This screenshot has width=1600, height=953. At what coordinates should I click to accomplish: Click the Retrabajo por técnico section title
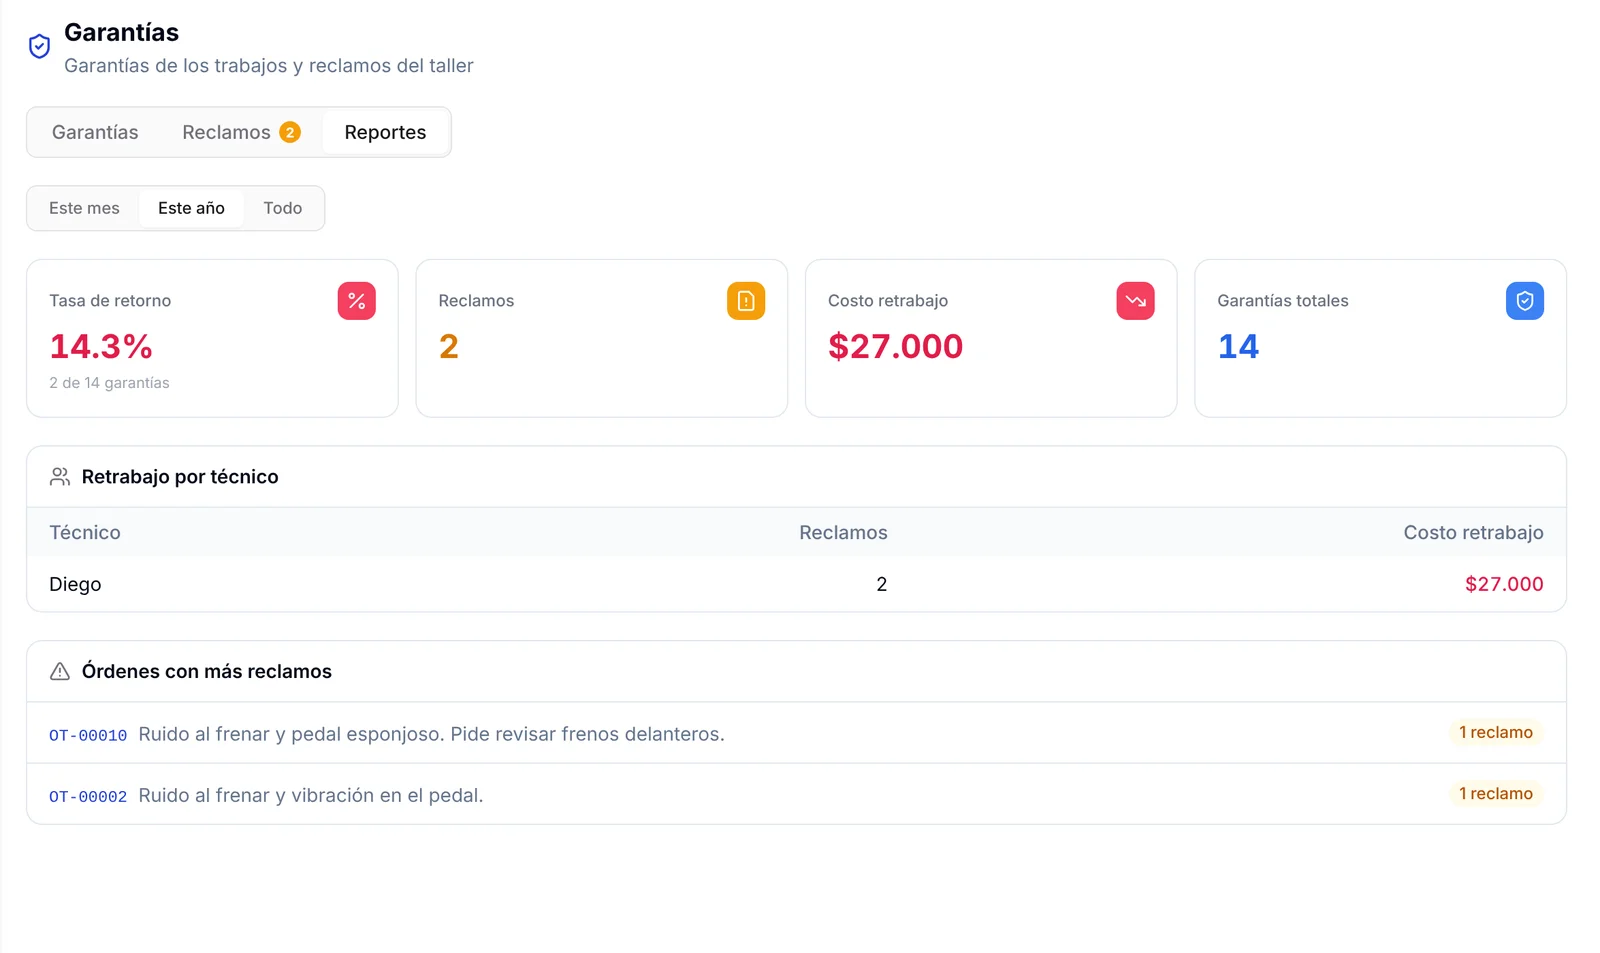click(x=180, y=477)
